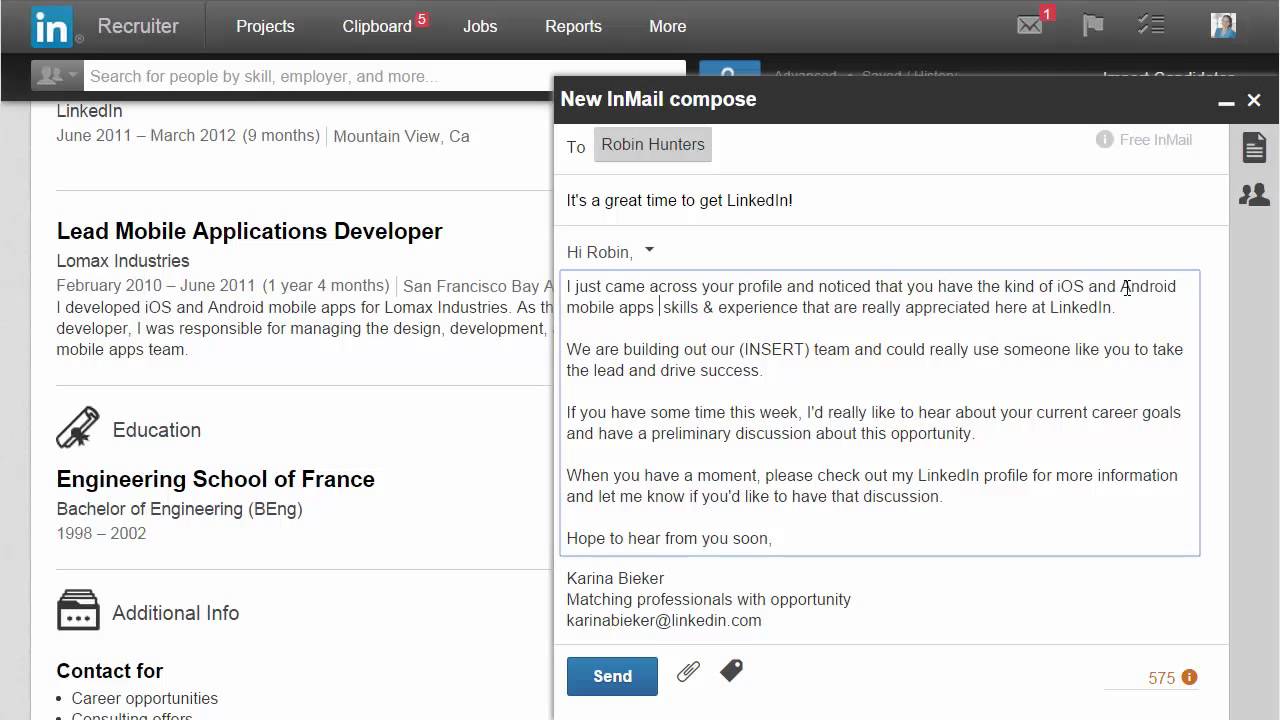The width and height of the screenshot is (1280, 720).
Task: Click the karinabieker@linkedin.com signature email
Action: pyautogui.click(x=664, y=620)
